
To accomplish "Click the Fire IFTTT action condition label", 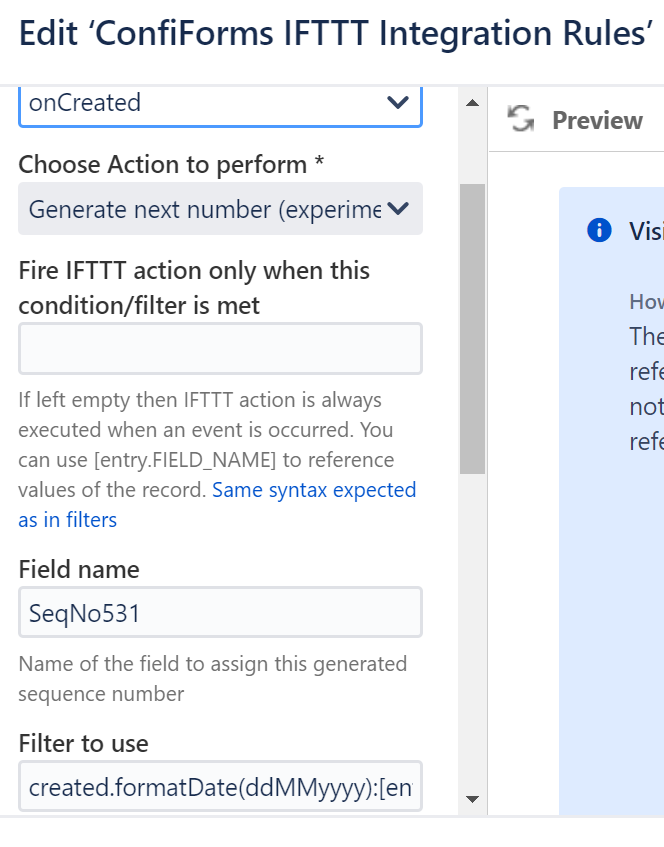I will 194,285.
